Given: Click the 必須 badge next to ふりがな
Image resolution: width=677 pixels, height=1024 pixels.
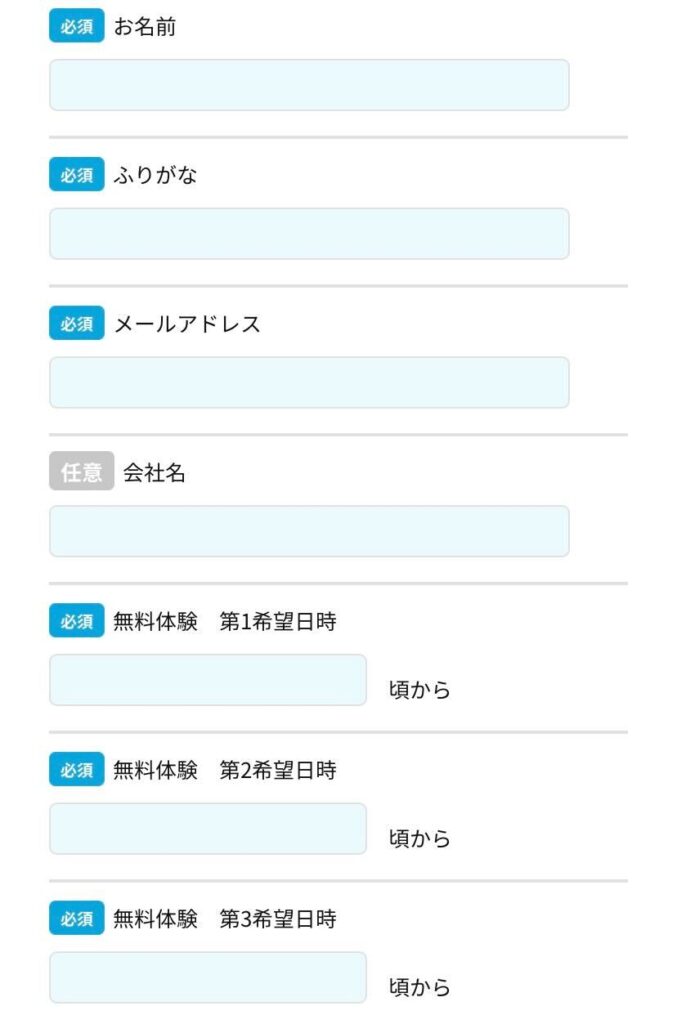Looking at the screenshot, I should coord(76,175).
